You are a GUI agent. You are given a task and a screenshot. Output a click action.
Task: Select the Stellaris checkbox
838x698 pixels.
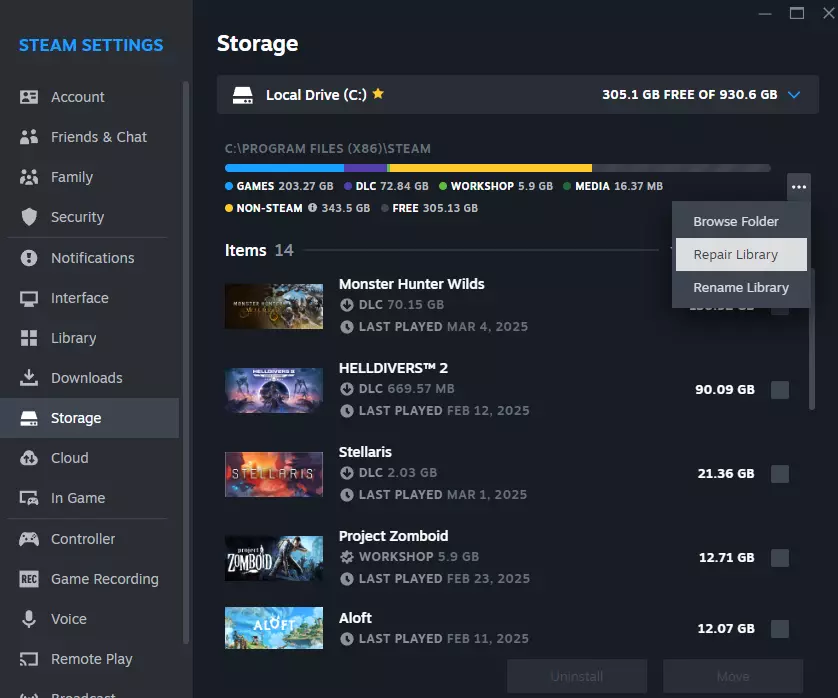click(x=780, y=474)
